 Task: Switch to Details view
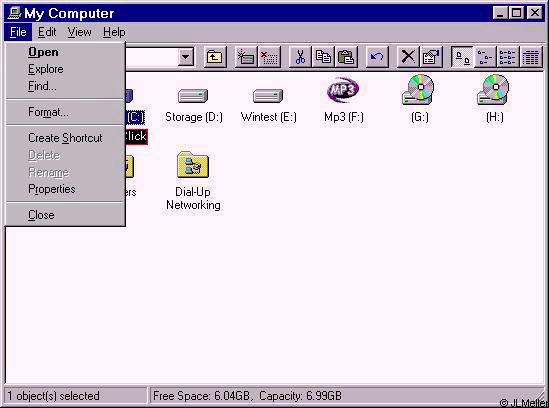click(x=531, y=57)
